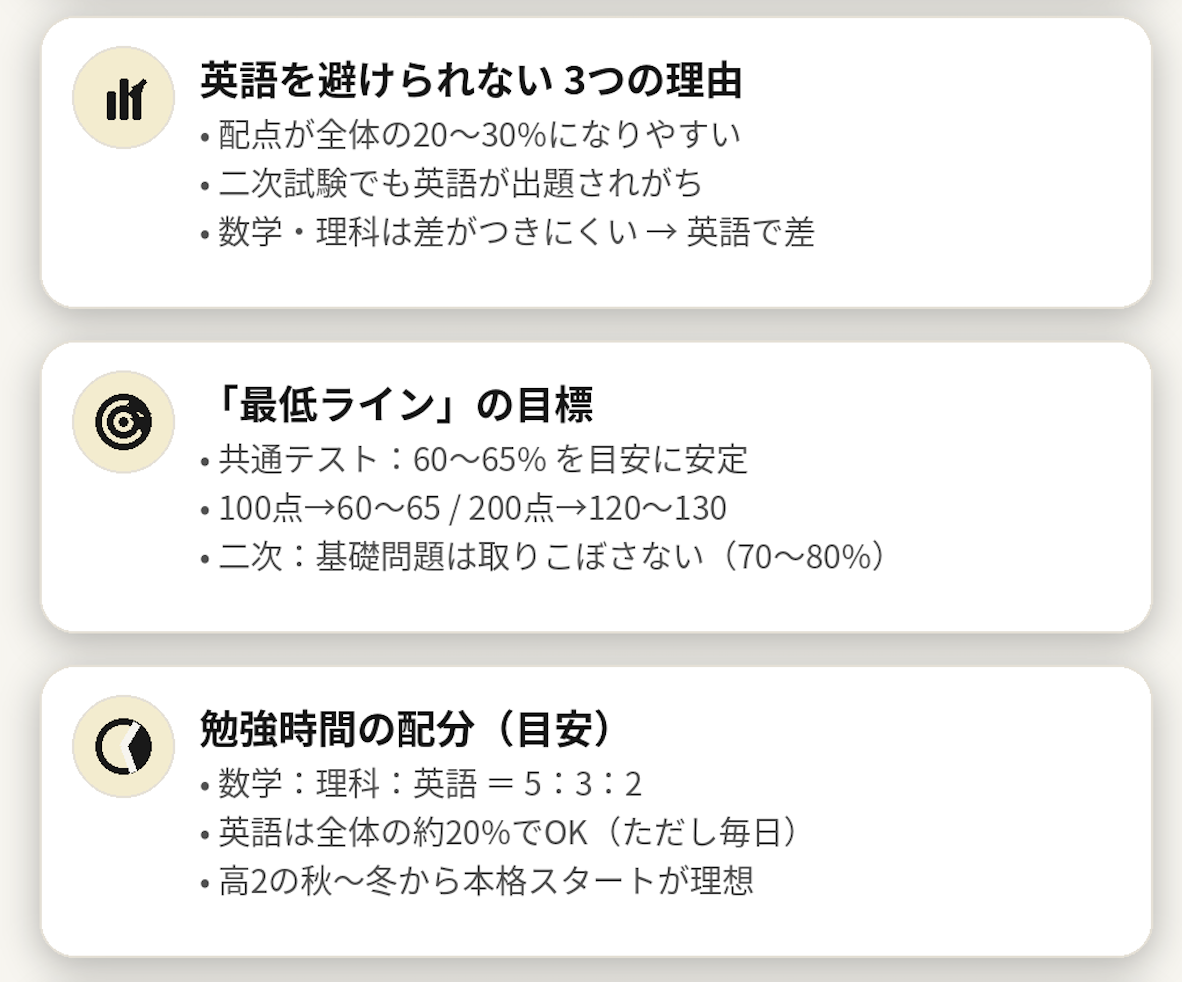The width and height of the screenshot is (1182, 982).
Task: Click the 200点→120〜130 score text
Action: [598, 508]
